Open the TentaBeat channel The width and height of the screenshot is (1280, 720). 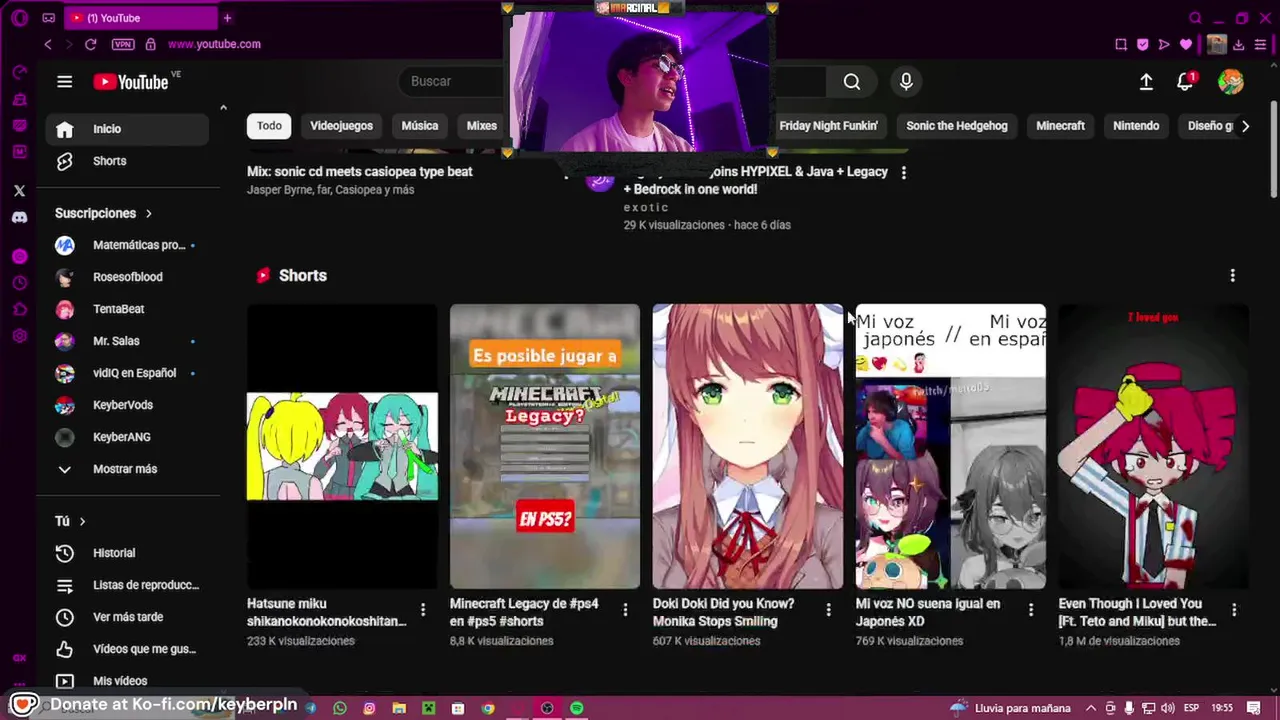click(x=127, y=309)
